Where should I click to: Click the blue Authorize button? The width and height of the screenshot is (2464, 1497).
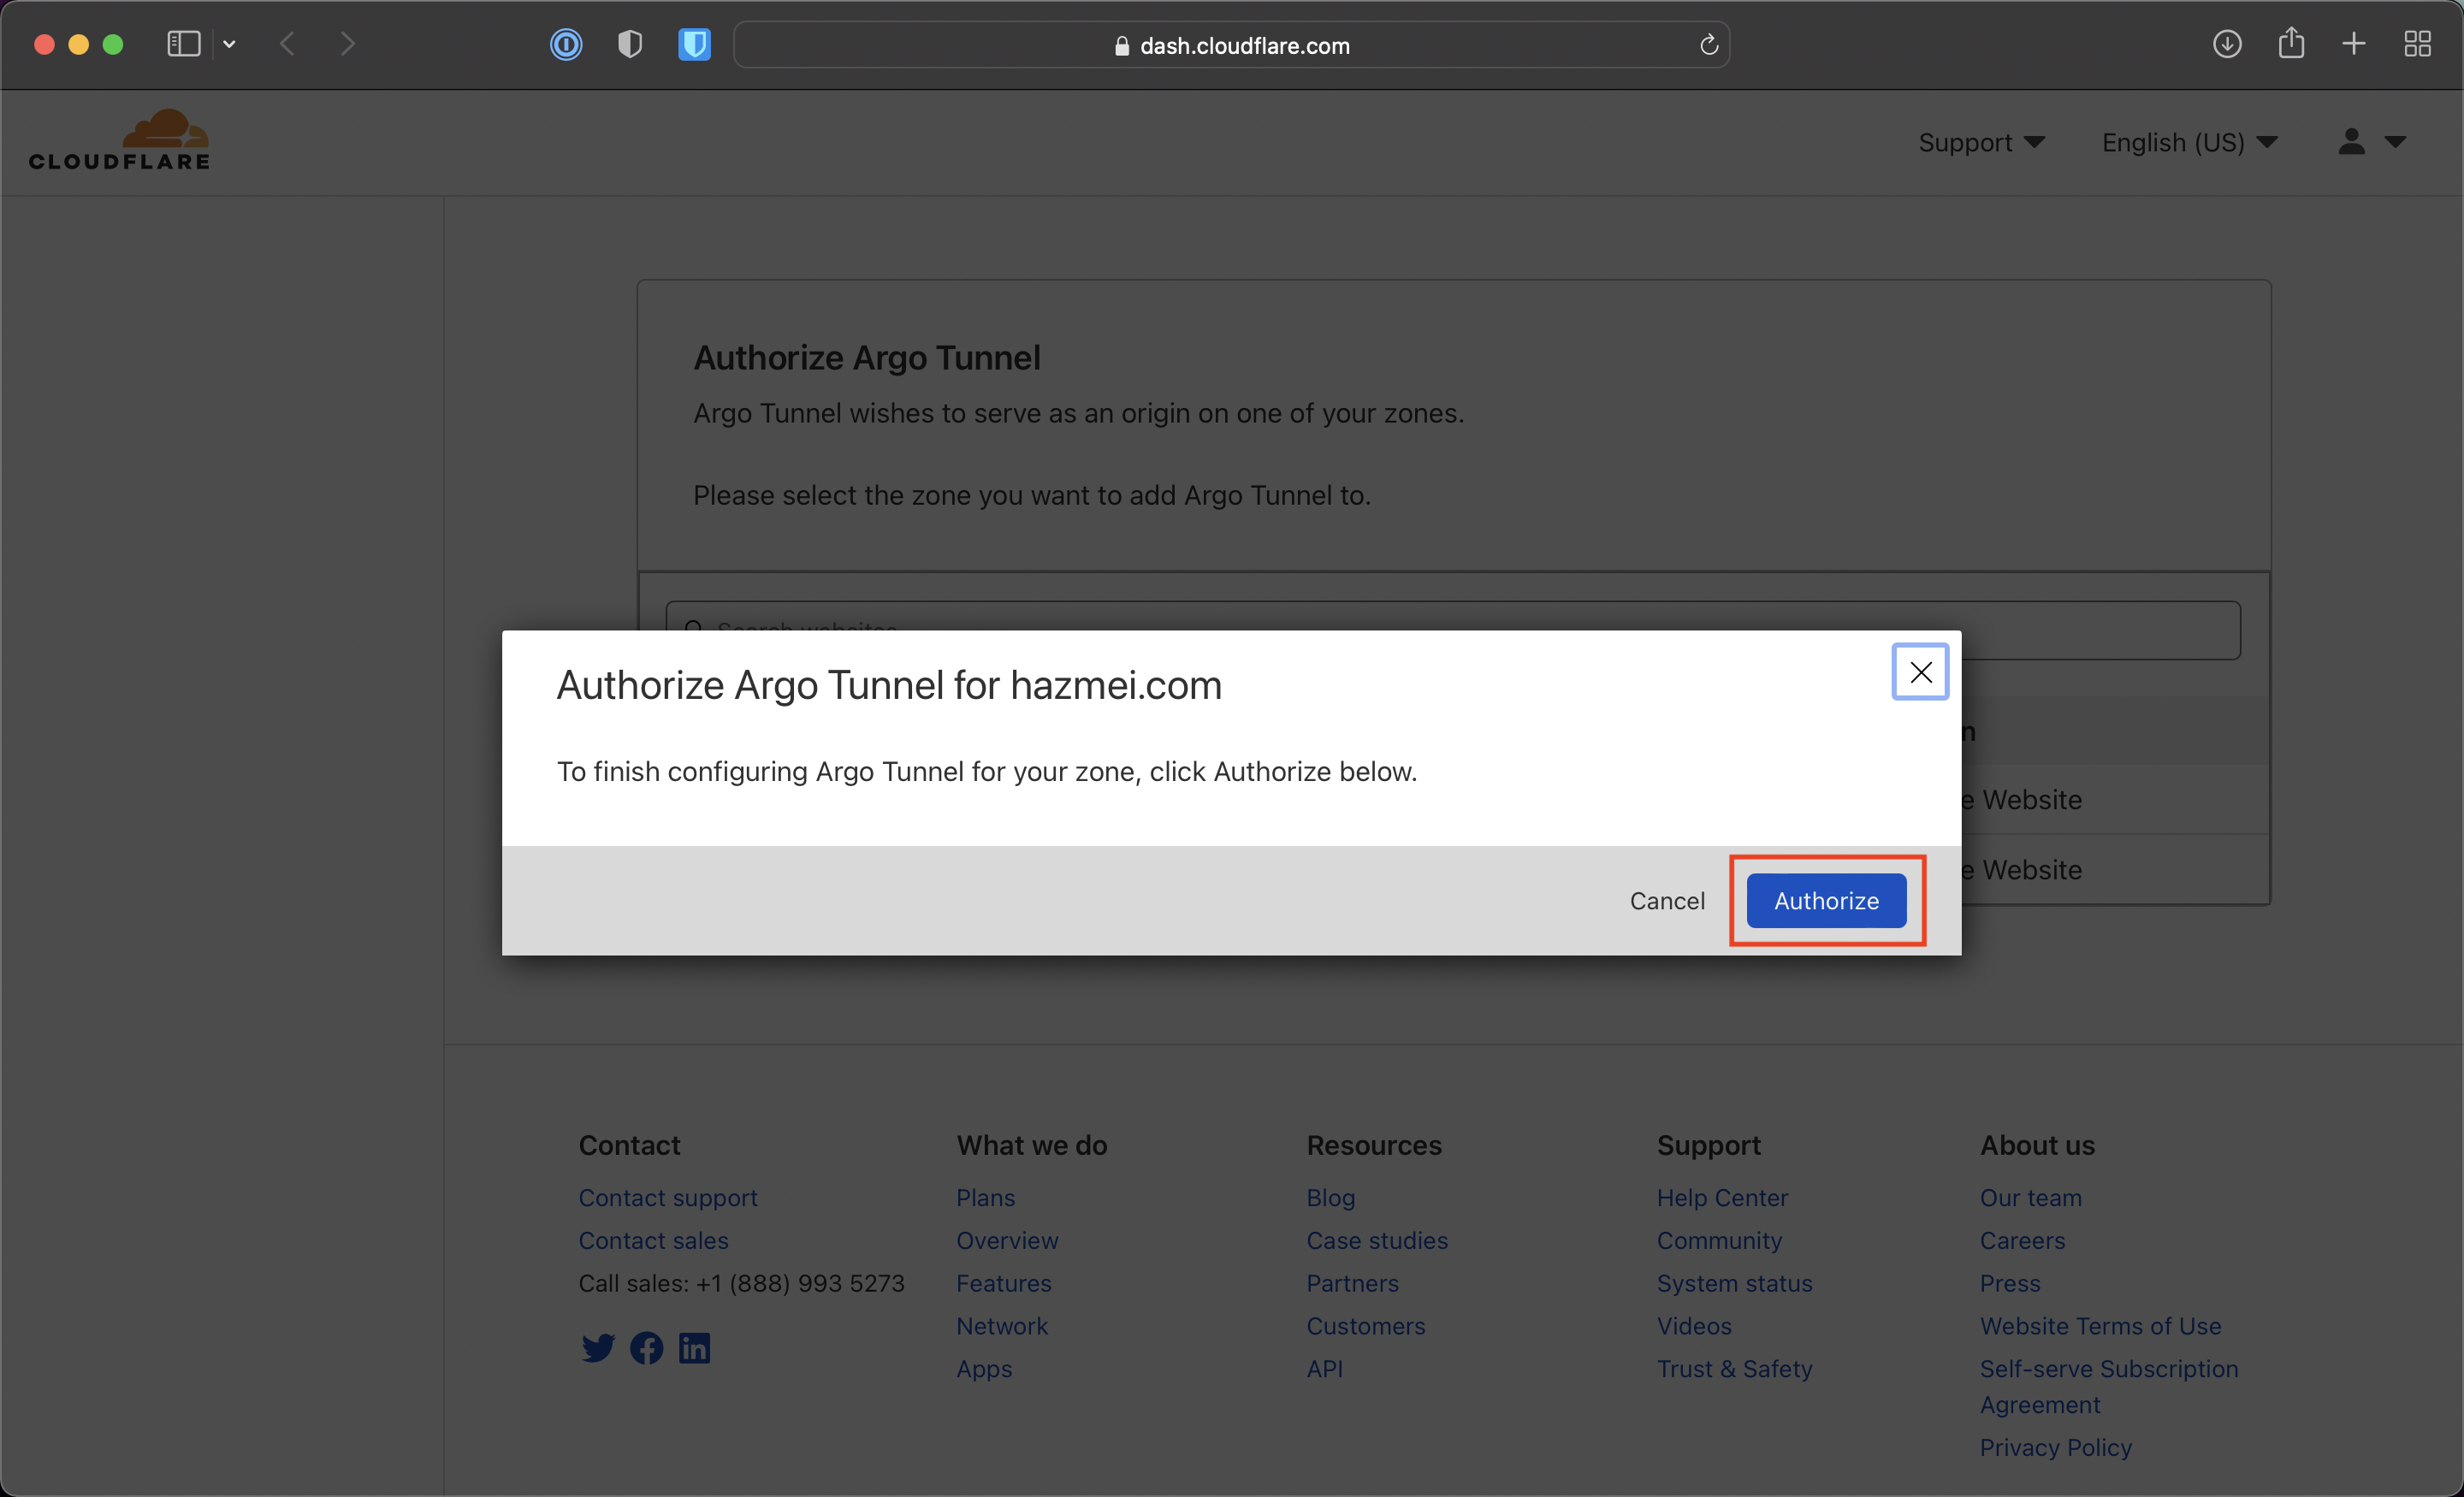(1825, 901)
